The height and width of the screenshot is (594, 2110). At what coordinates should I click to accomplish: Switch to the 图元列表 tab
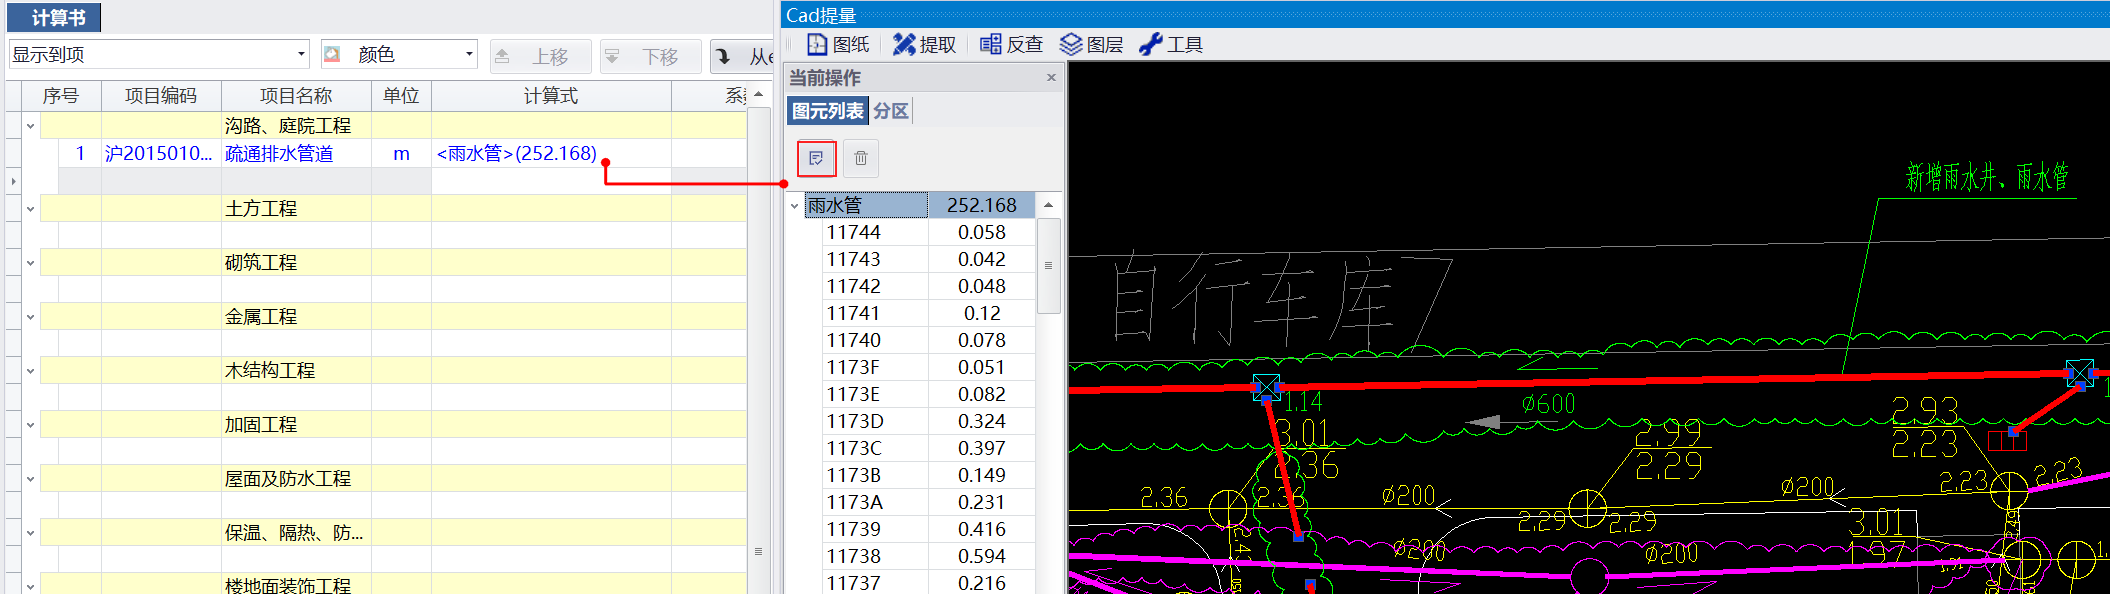pyautogui.click(x=828, y=111)
